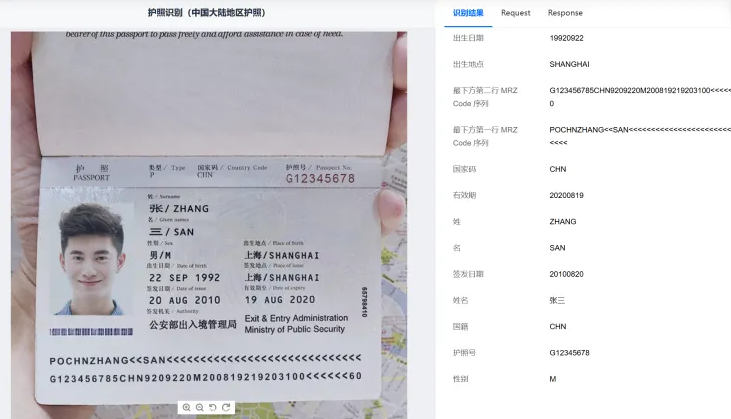
Task: Click the 性别 field label
Action: click(x=461, y=379)
